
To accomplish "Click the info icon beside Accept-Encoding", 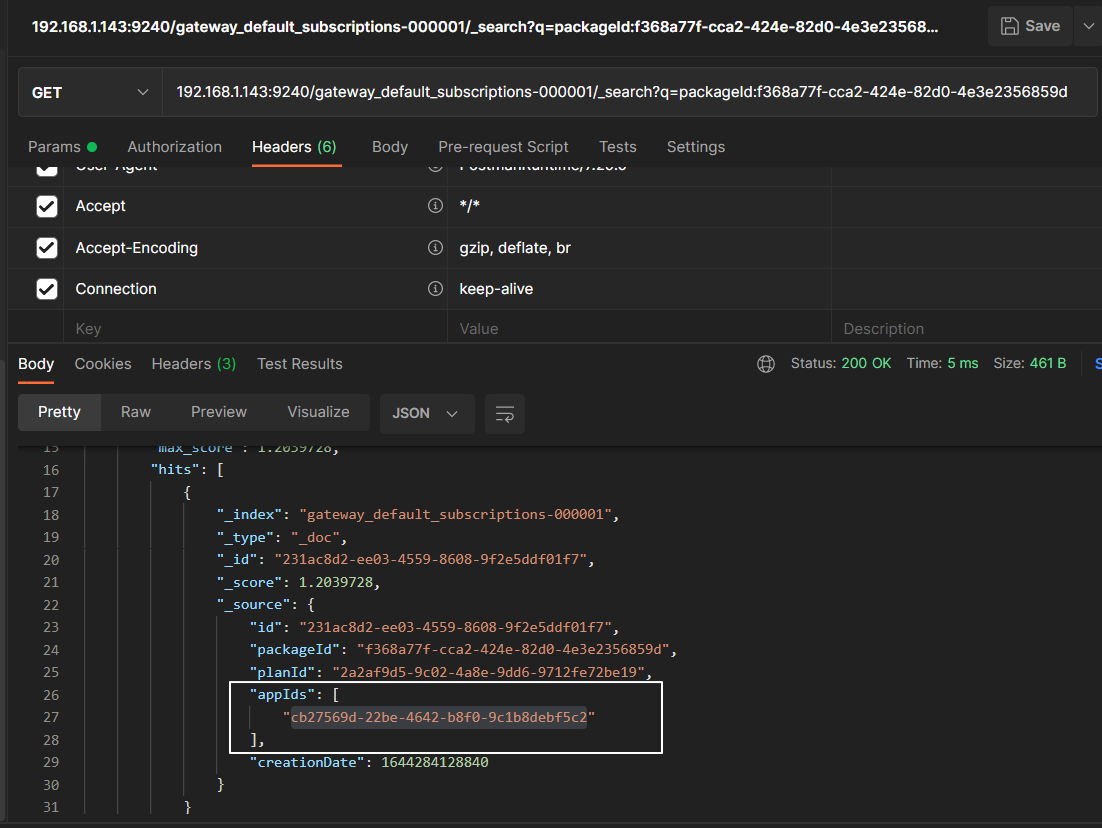I will point(435,248).
